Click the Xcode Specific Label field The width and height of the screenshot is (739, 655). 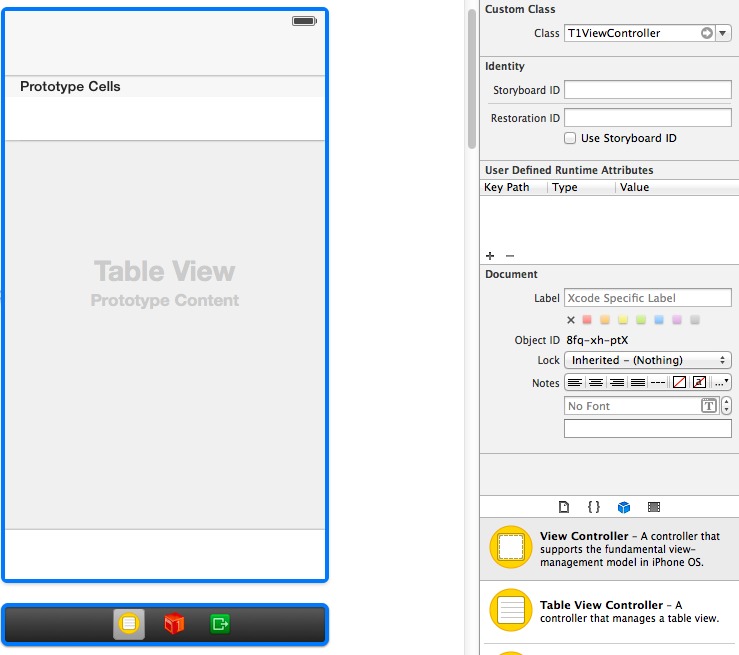pos(648,298)
